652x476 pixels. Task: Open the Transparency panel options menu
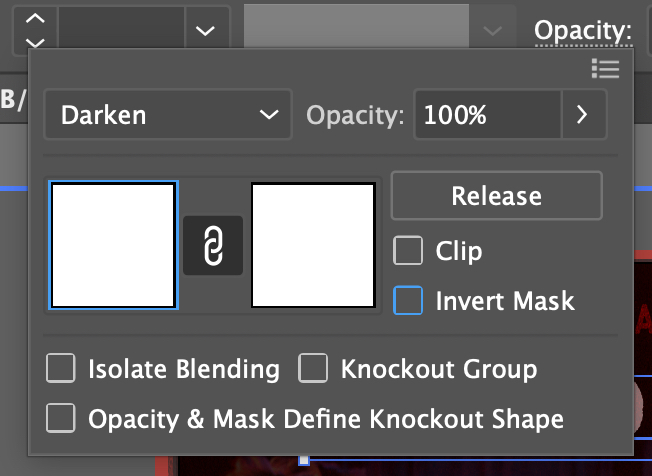coord(605,68)
